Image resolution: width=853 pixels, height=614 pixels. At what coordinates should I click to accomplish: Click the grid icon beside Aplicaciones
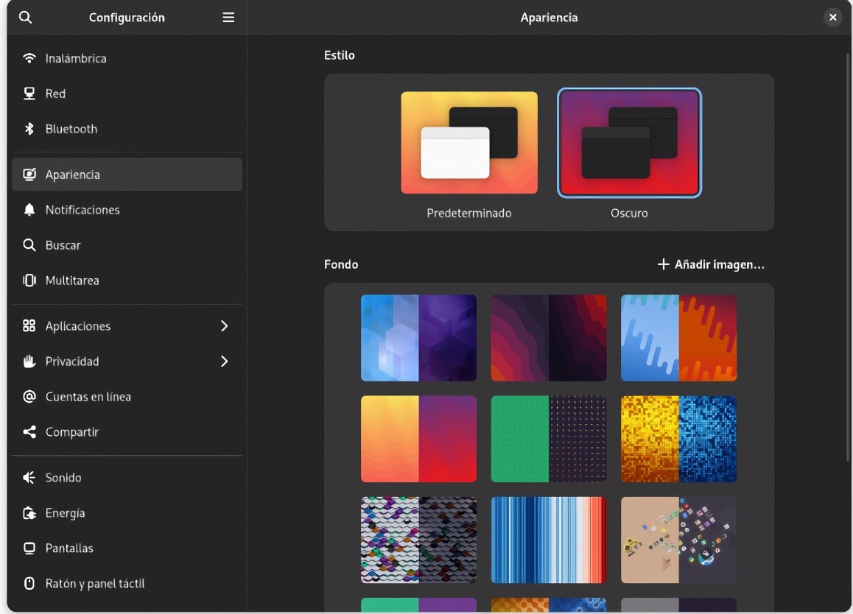tap(29, 326)
